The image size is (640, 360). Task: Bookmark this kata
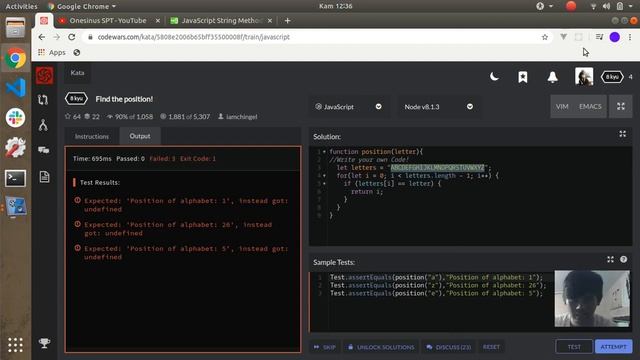click(x=523, y=77)
